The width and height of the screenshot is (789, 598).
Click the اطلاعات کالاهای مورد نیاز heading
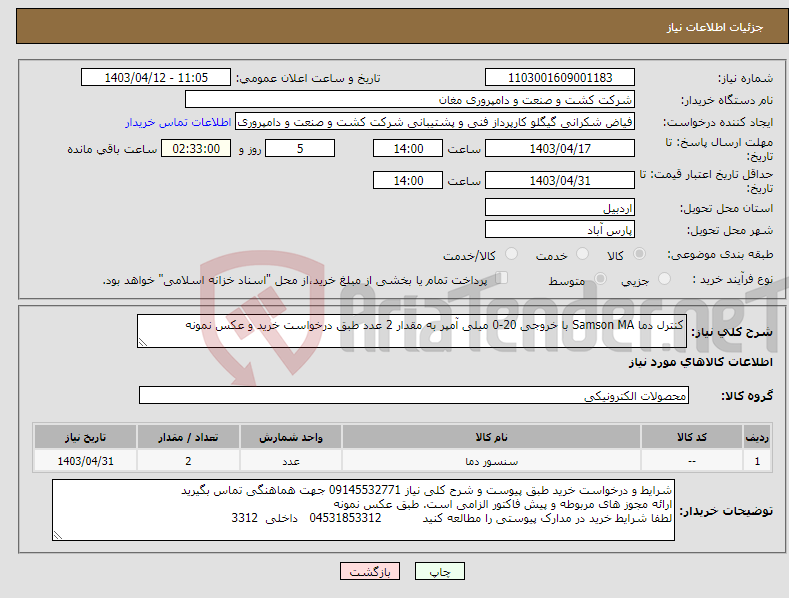click(700, 362)
